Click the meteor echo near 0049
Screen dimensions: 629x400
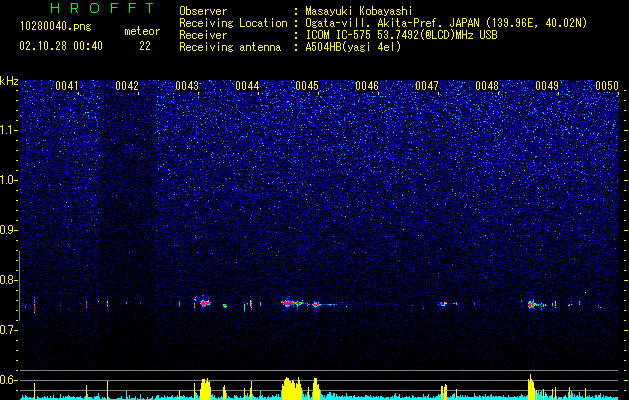tap(532, 305)
